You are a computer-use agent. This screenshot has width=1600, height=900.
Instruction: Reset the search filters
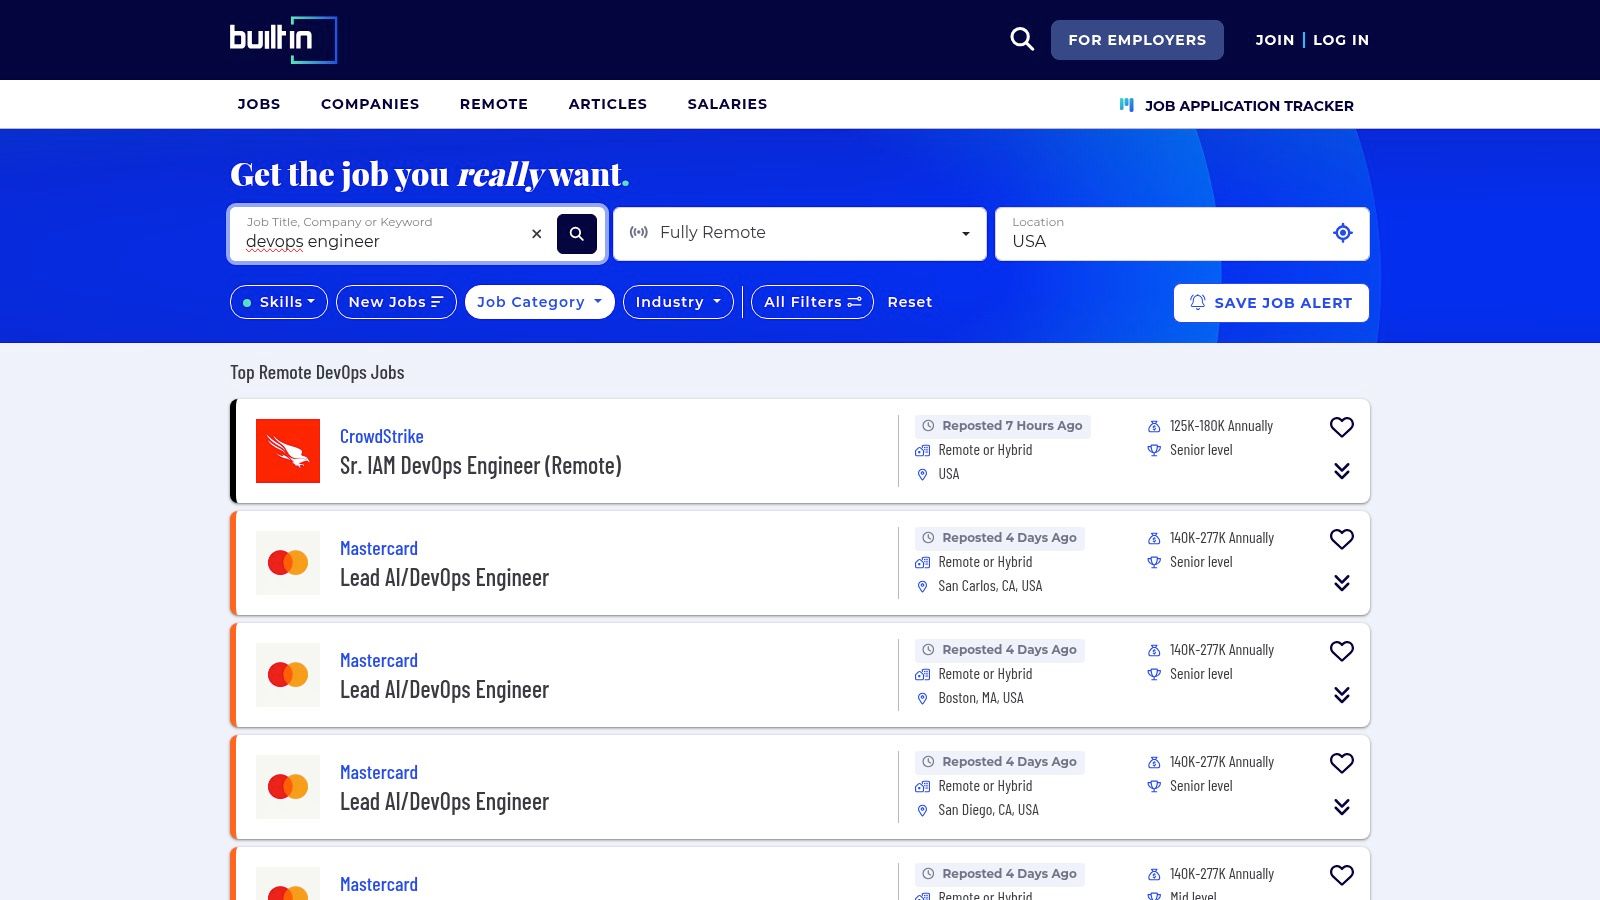click(x=910, y=302)
